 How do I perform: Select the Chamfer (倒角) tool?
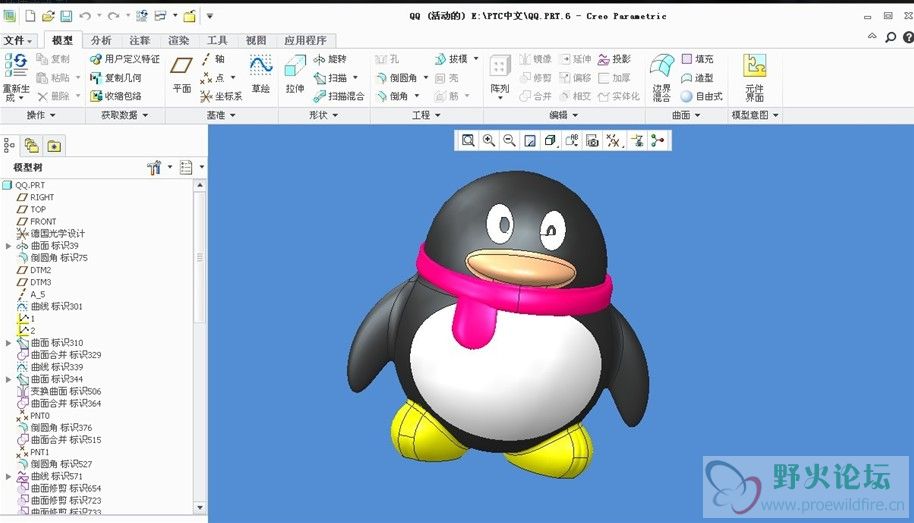[392, 96]
